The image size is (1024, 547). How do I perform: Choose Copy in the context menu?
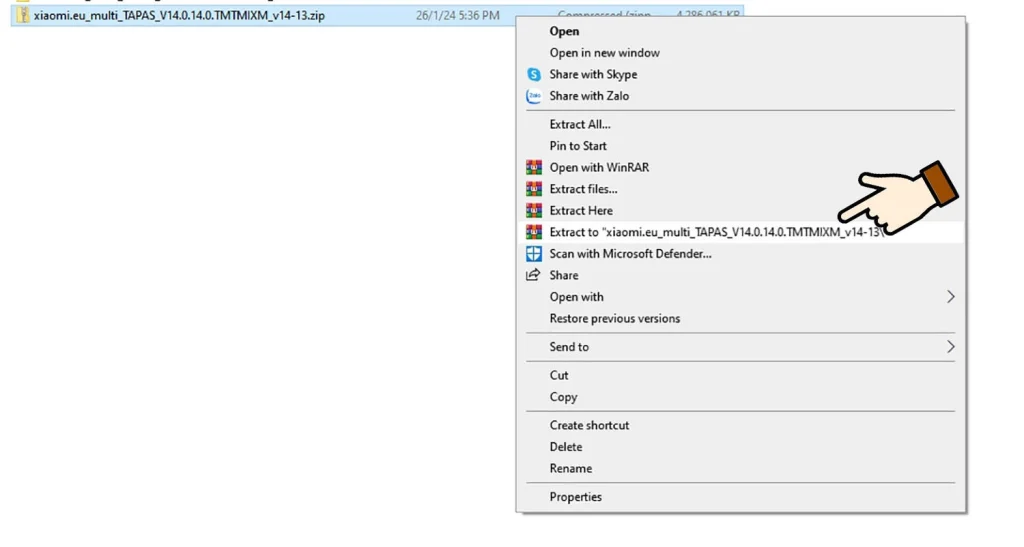point(563,397)
